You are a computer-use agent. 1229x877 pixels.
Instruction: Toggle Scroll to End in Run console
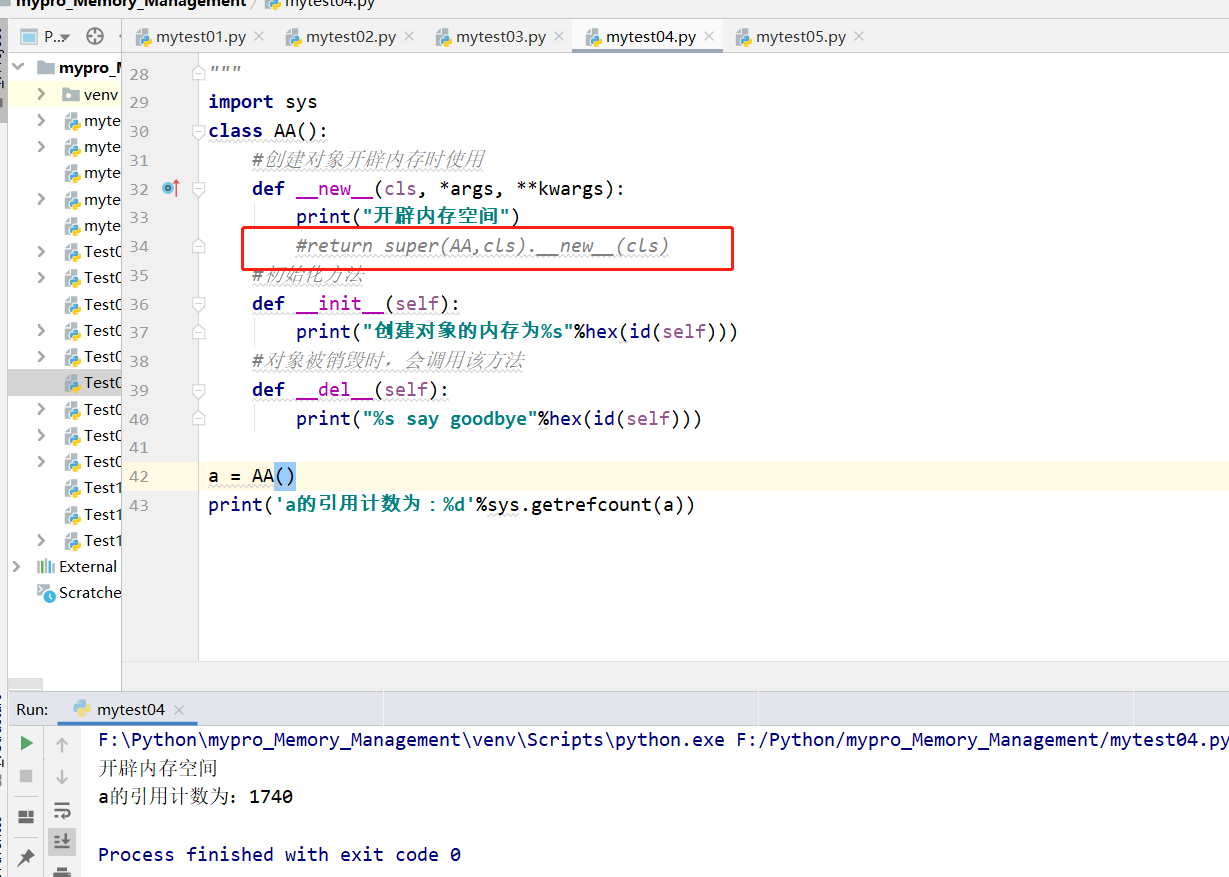[62, 841]
